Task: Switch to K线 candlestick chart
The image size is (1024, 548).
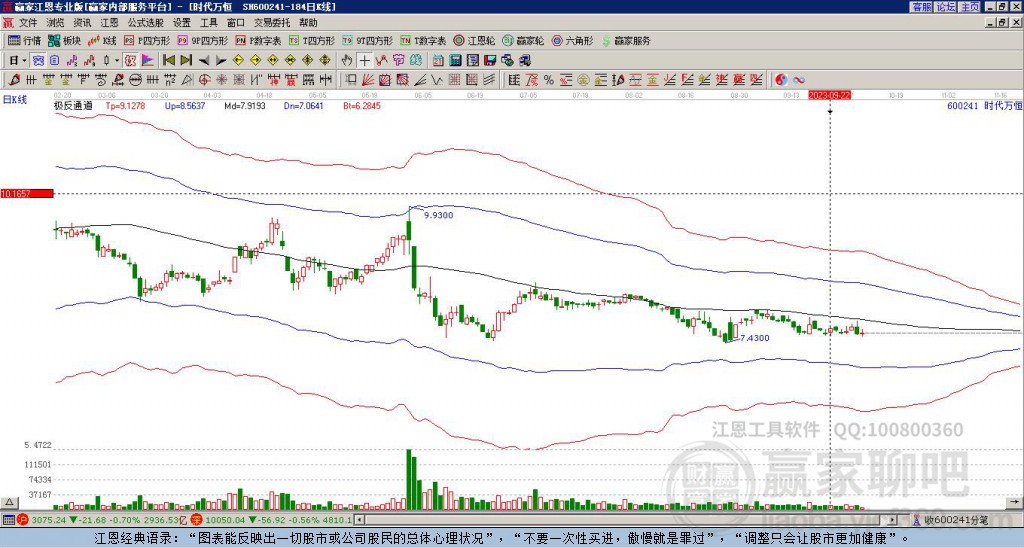Action: click(x=102, y=40)
